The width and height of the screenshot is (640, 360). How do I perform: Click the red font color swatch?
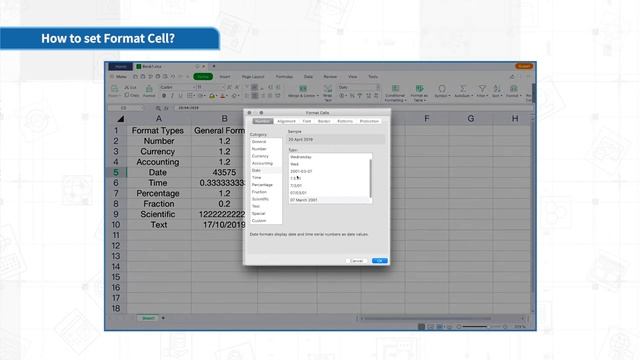point(222,96)
